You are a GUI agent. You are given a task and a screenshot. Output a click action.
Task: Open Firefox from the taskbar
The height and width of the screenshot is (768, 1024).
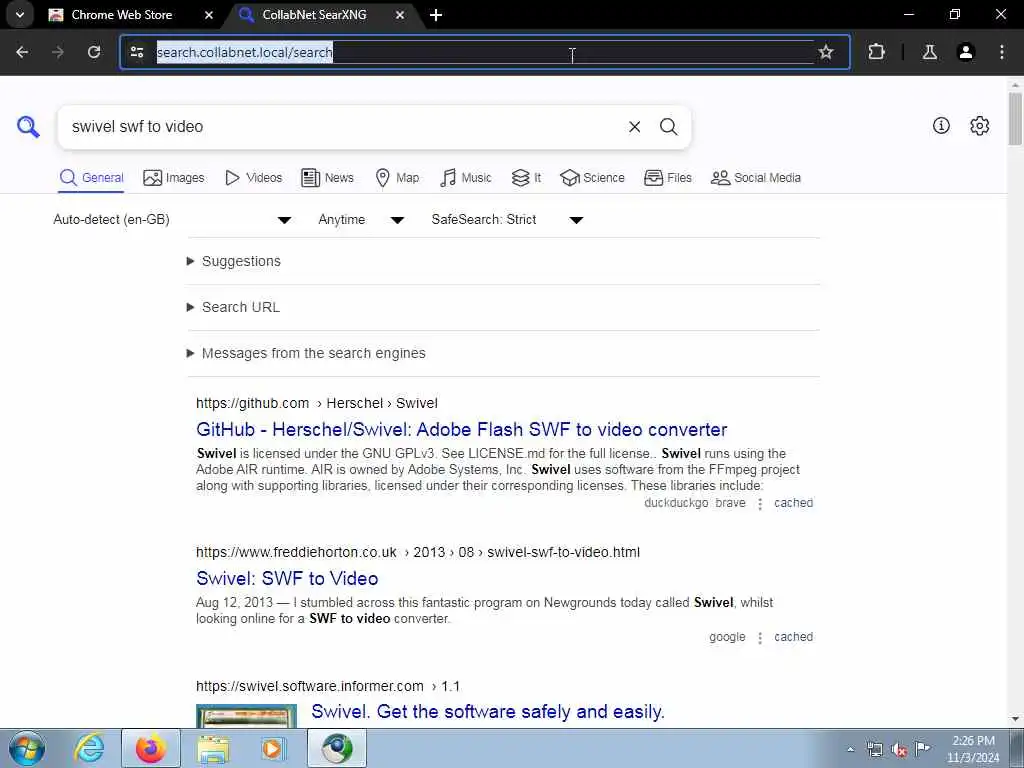151,748
